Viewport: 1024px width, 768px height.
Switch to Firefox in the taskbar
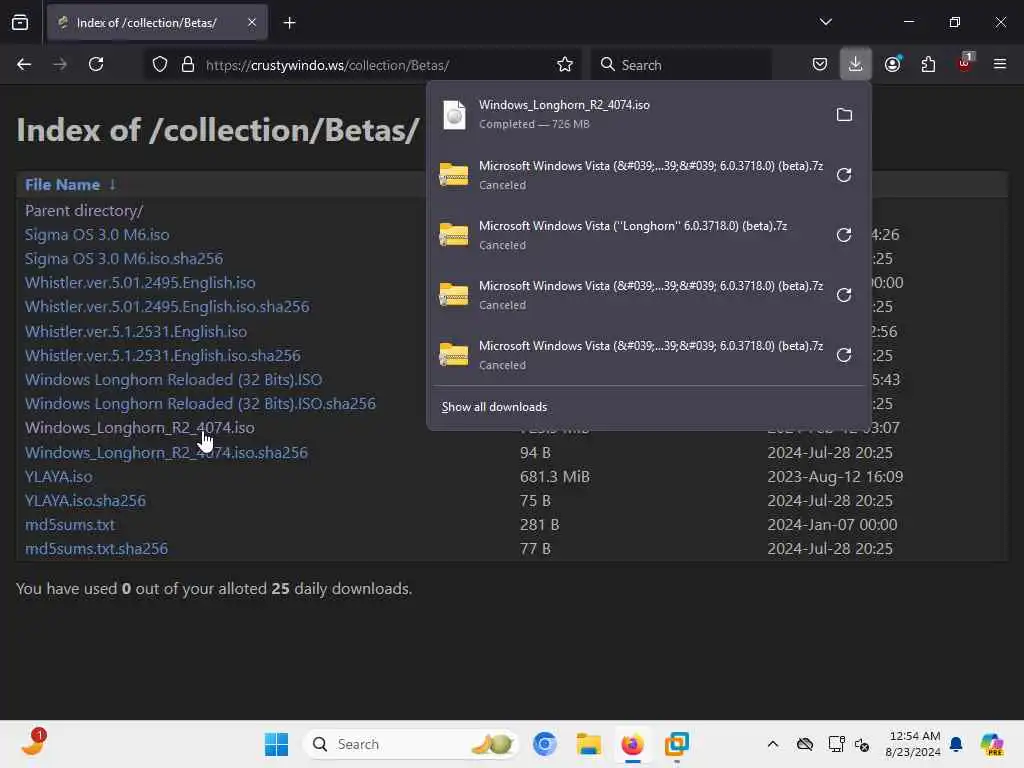click(632, 744)
